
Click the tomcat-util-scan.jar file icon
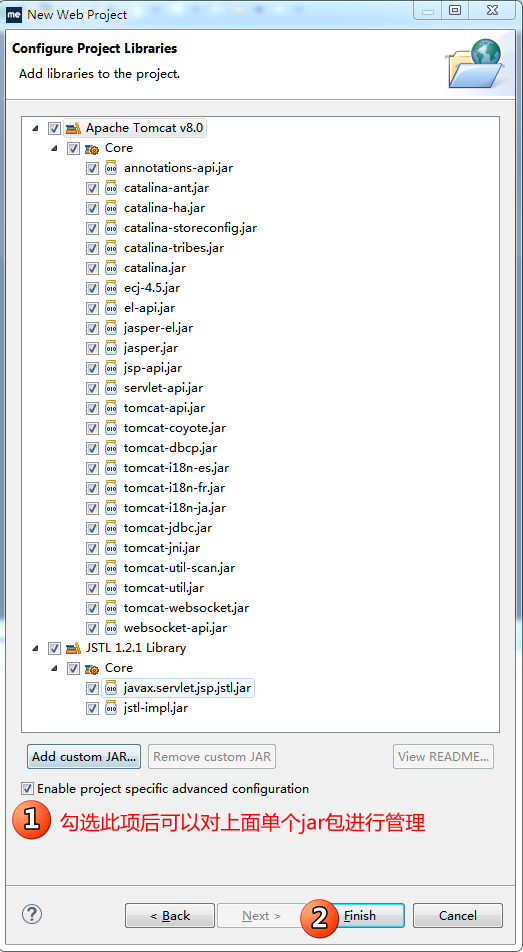point(111,569)
